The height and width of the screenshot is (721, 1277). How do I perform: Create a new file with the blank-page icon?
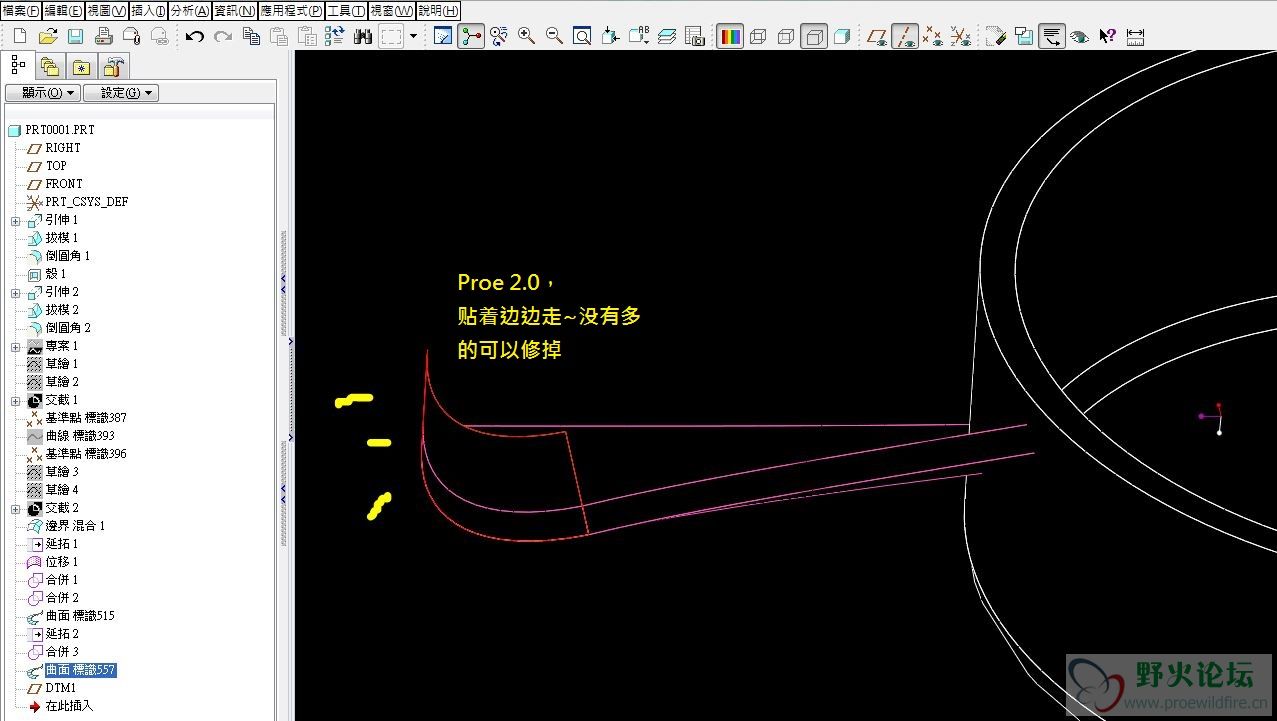click(20, 36)
